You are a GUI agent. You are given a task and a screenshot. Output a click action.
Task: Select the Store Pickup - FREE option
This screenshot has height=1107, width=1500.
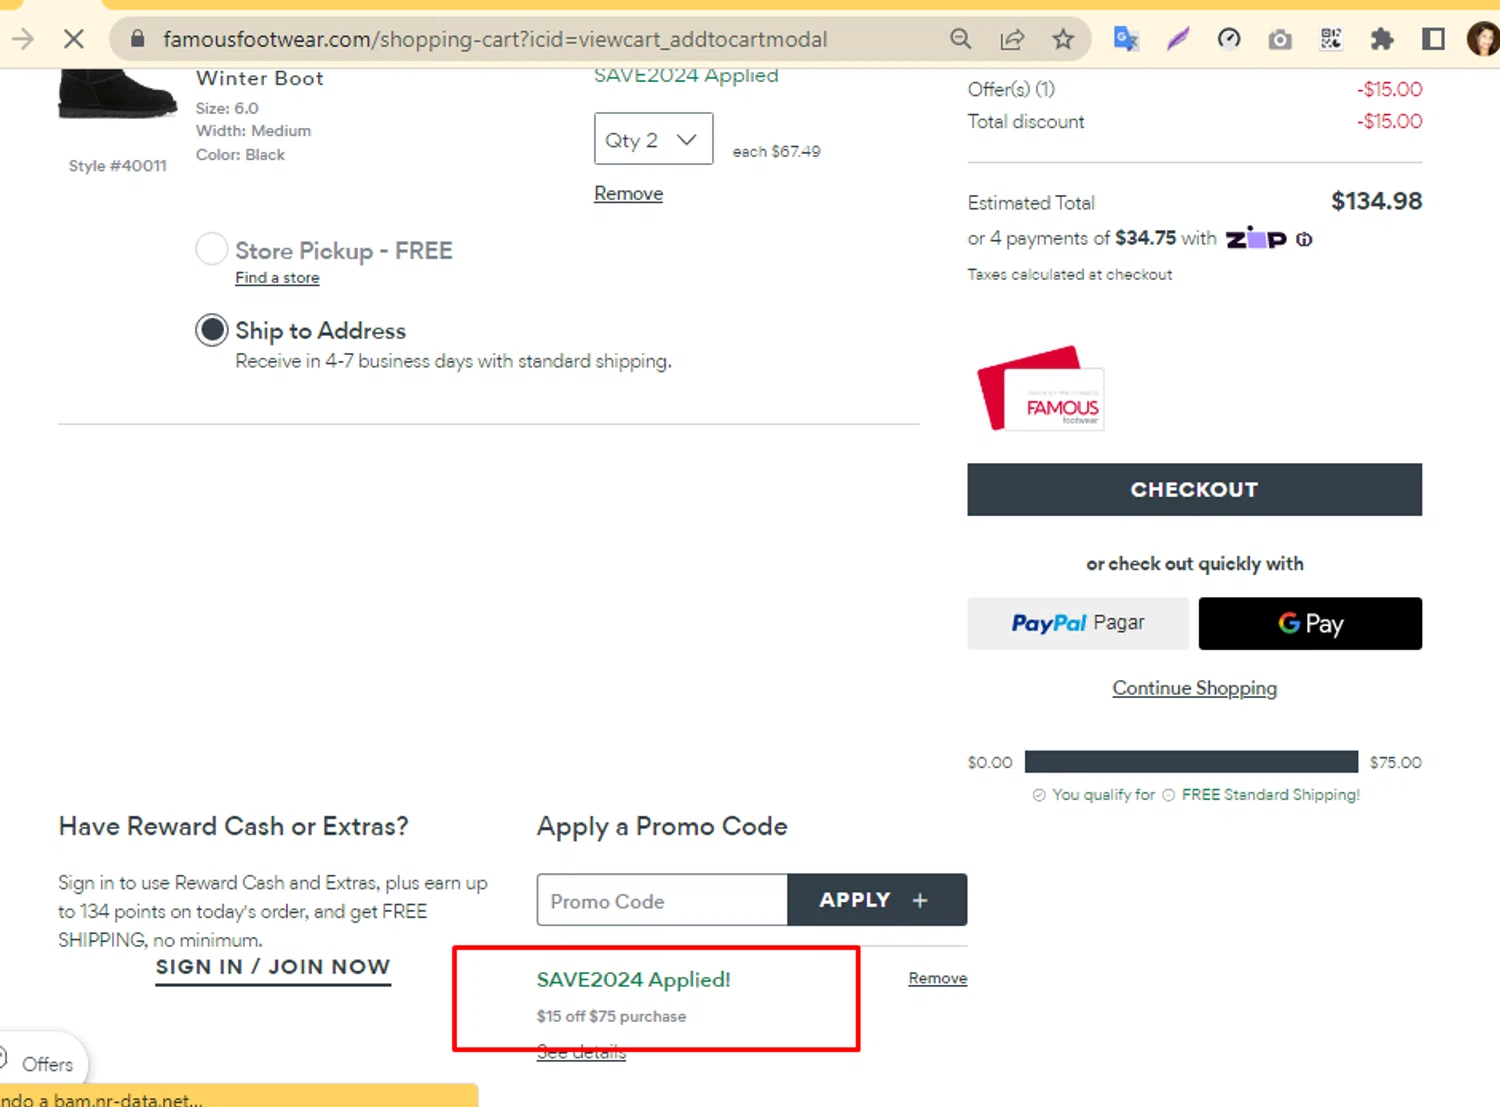(211, 249)
